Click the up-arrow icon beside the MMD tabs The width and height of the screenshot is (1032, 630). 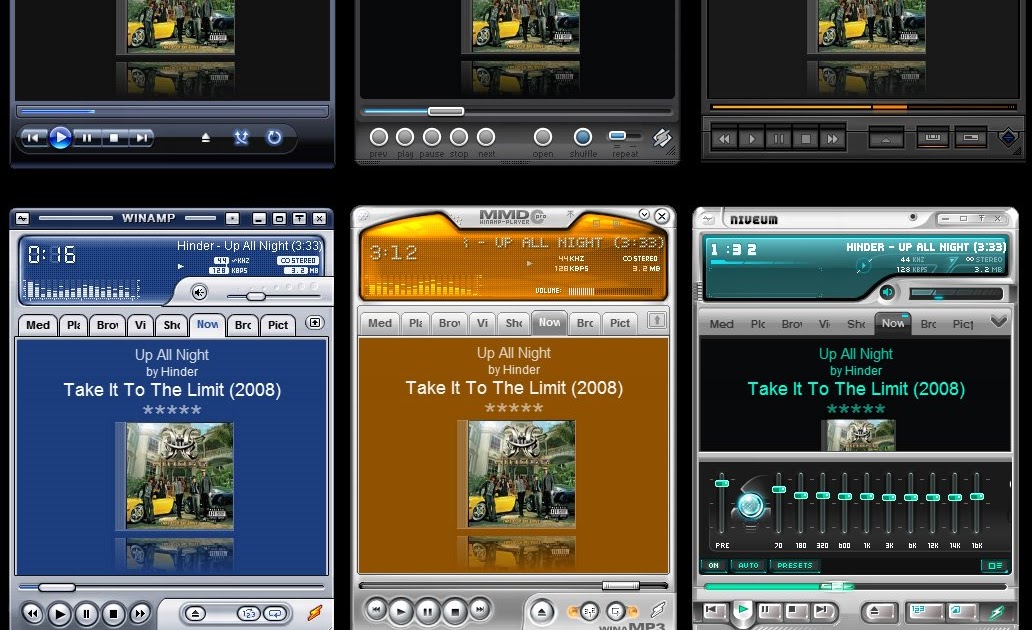[656, 321]
